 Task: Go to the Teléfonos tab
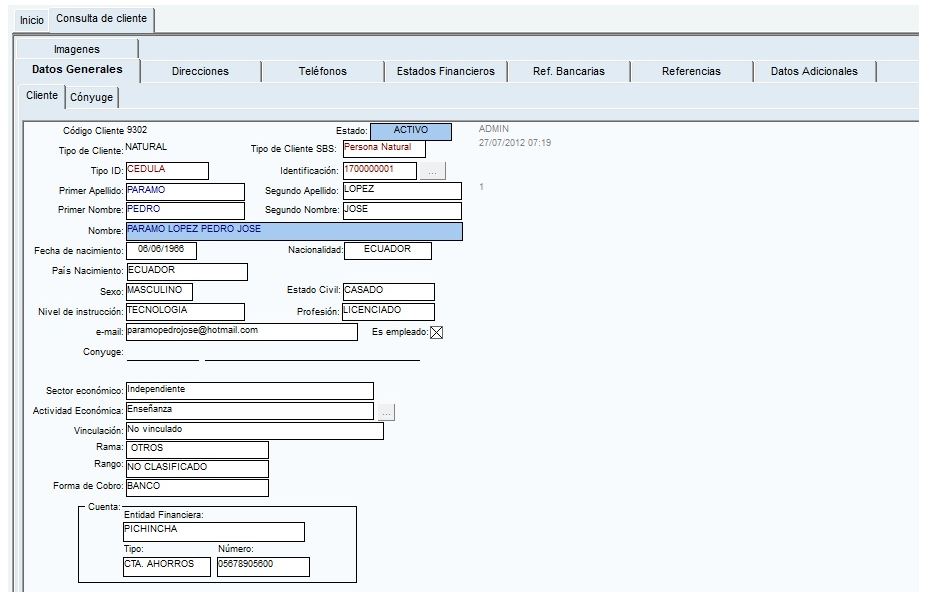322,71
